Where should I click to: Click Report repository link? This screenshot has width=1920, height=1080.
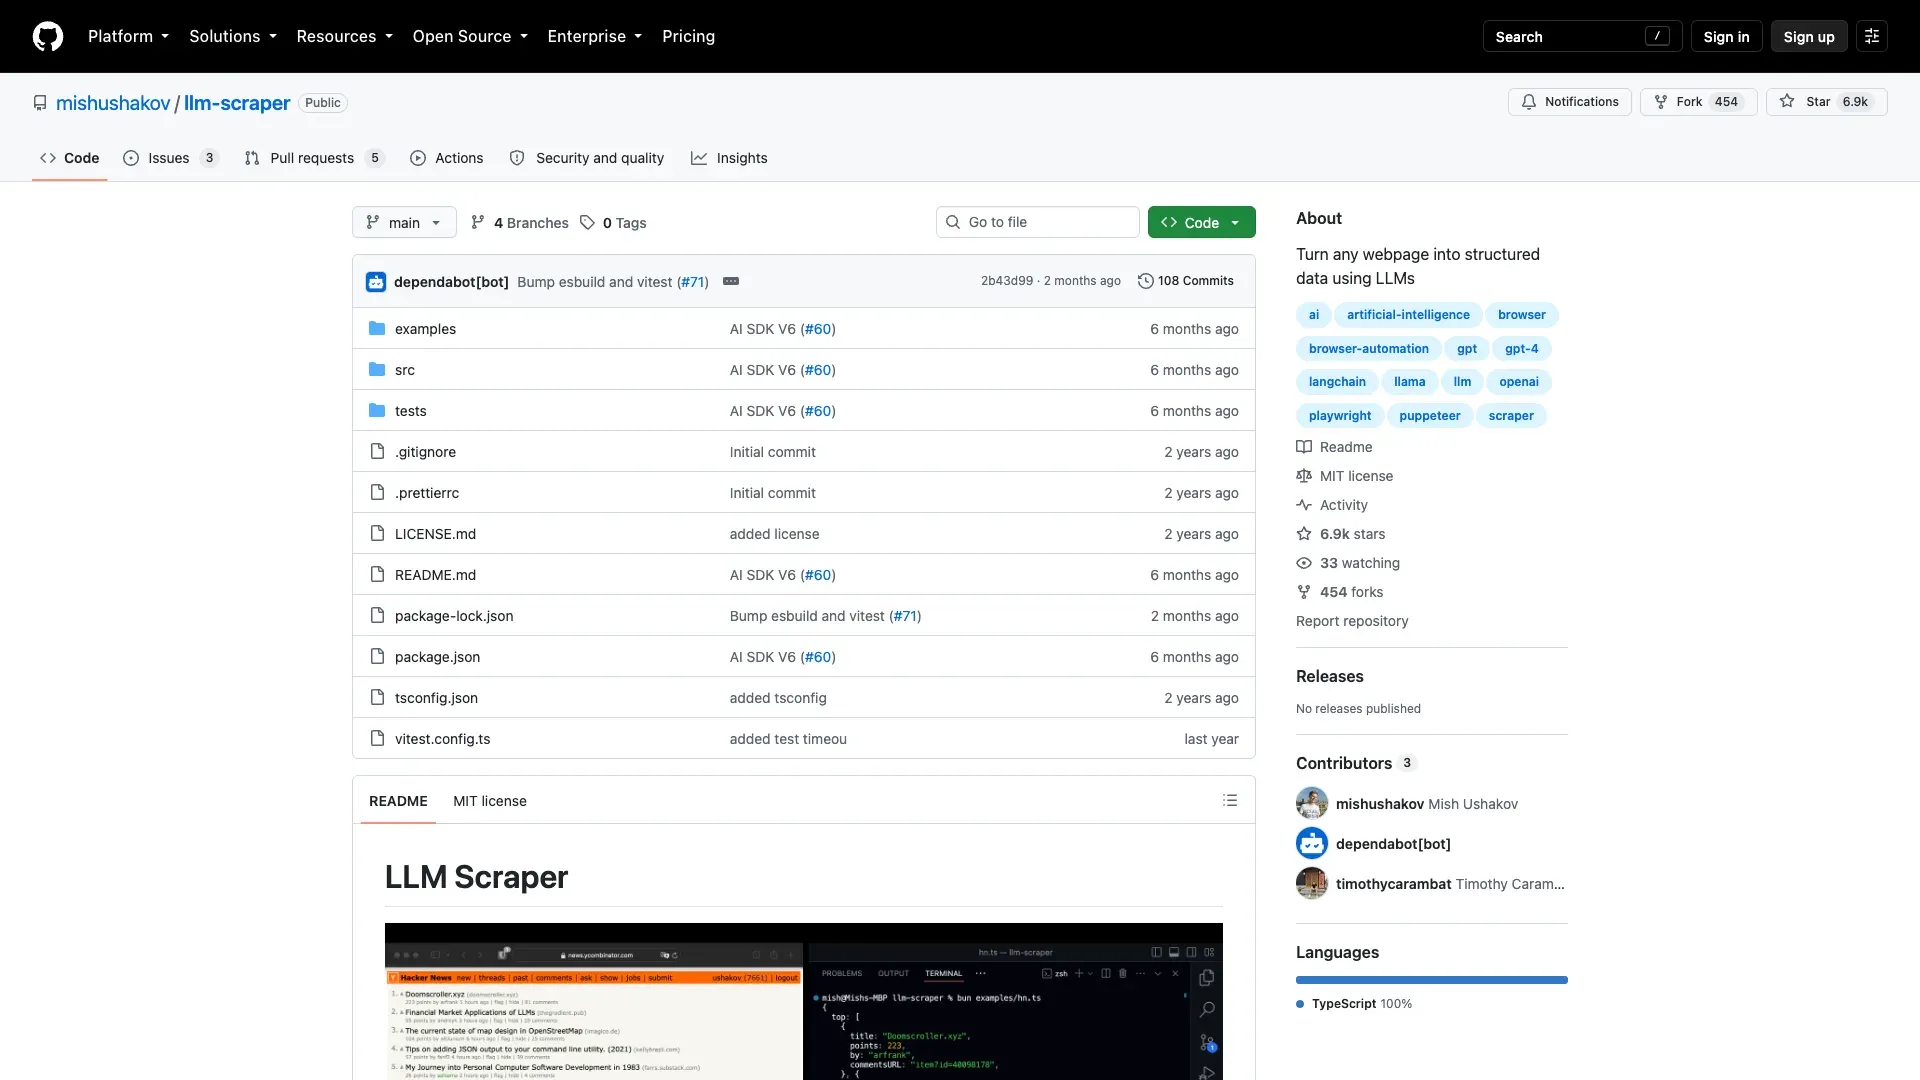(x=1352, y=621)
